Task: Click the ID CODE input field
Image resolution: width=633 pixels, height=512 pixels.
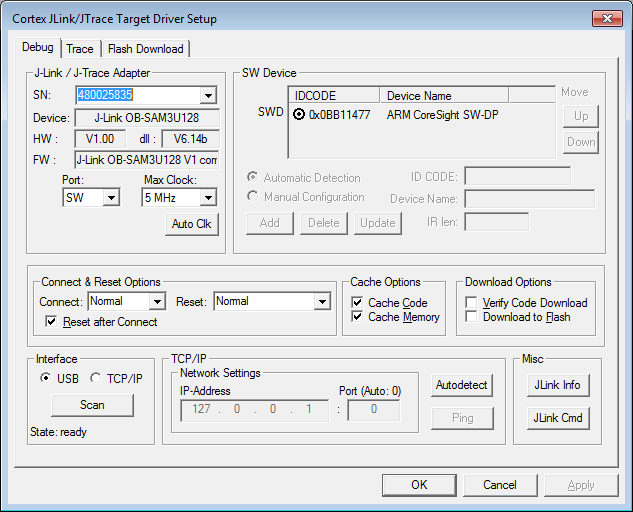Action: point(518,176)
